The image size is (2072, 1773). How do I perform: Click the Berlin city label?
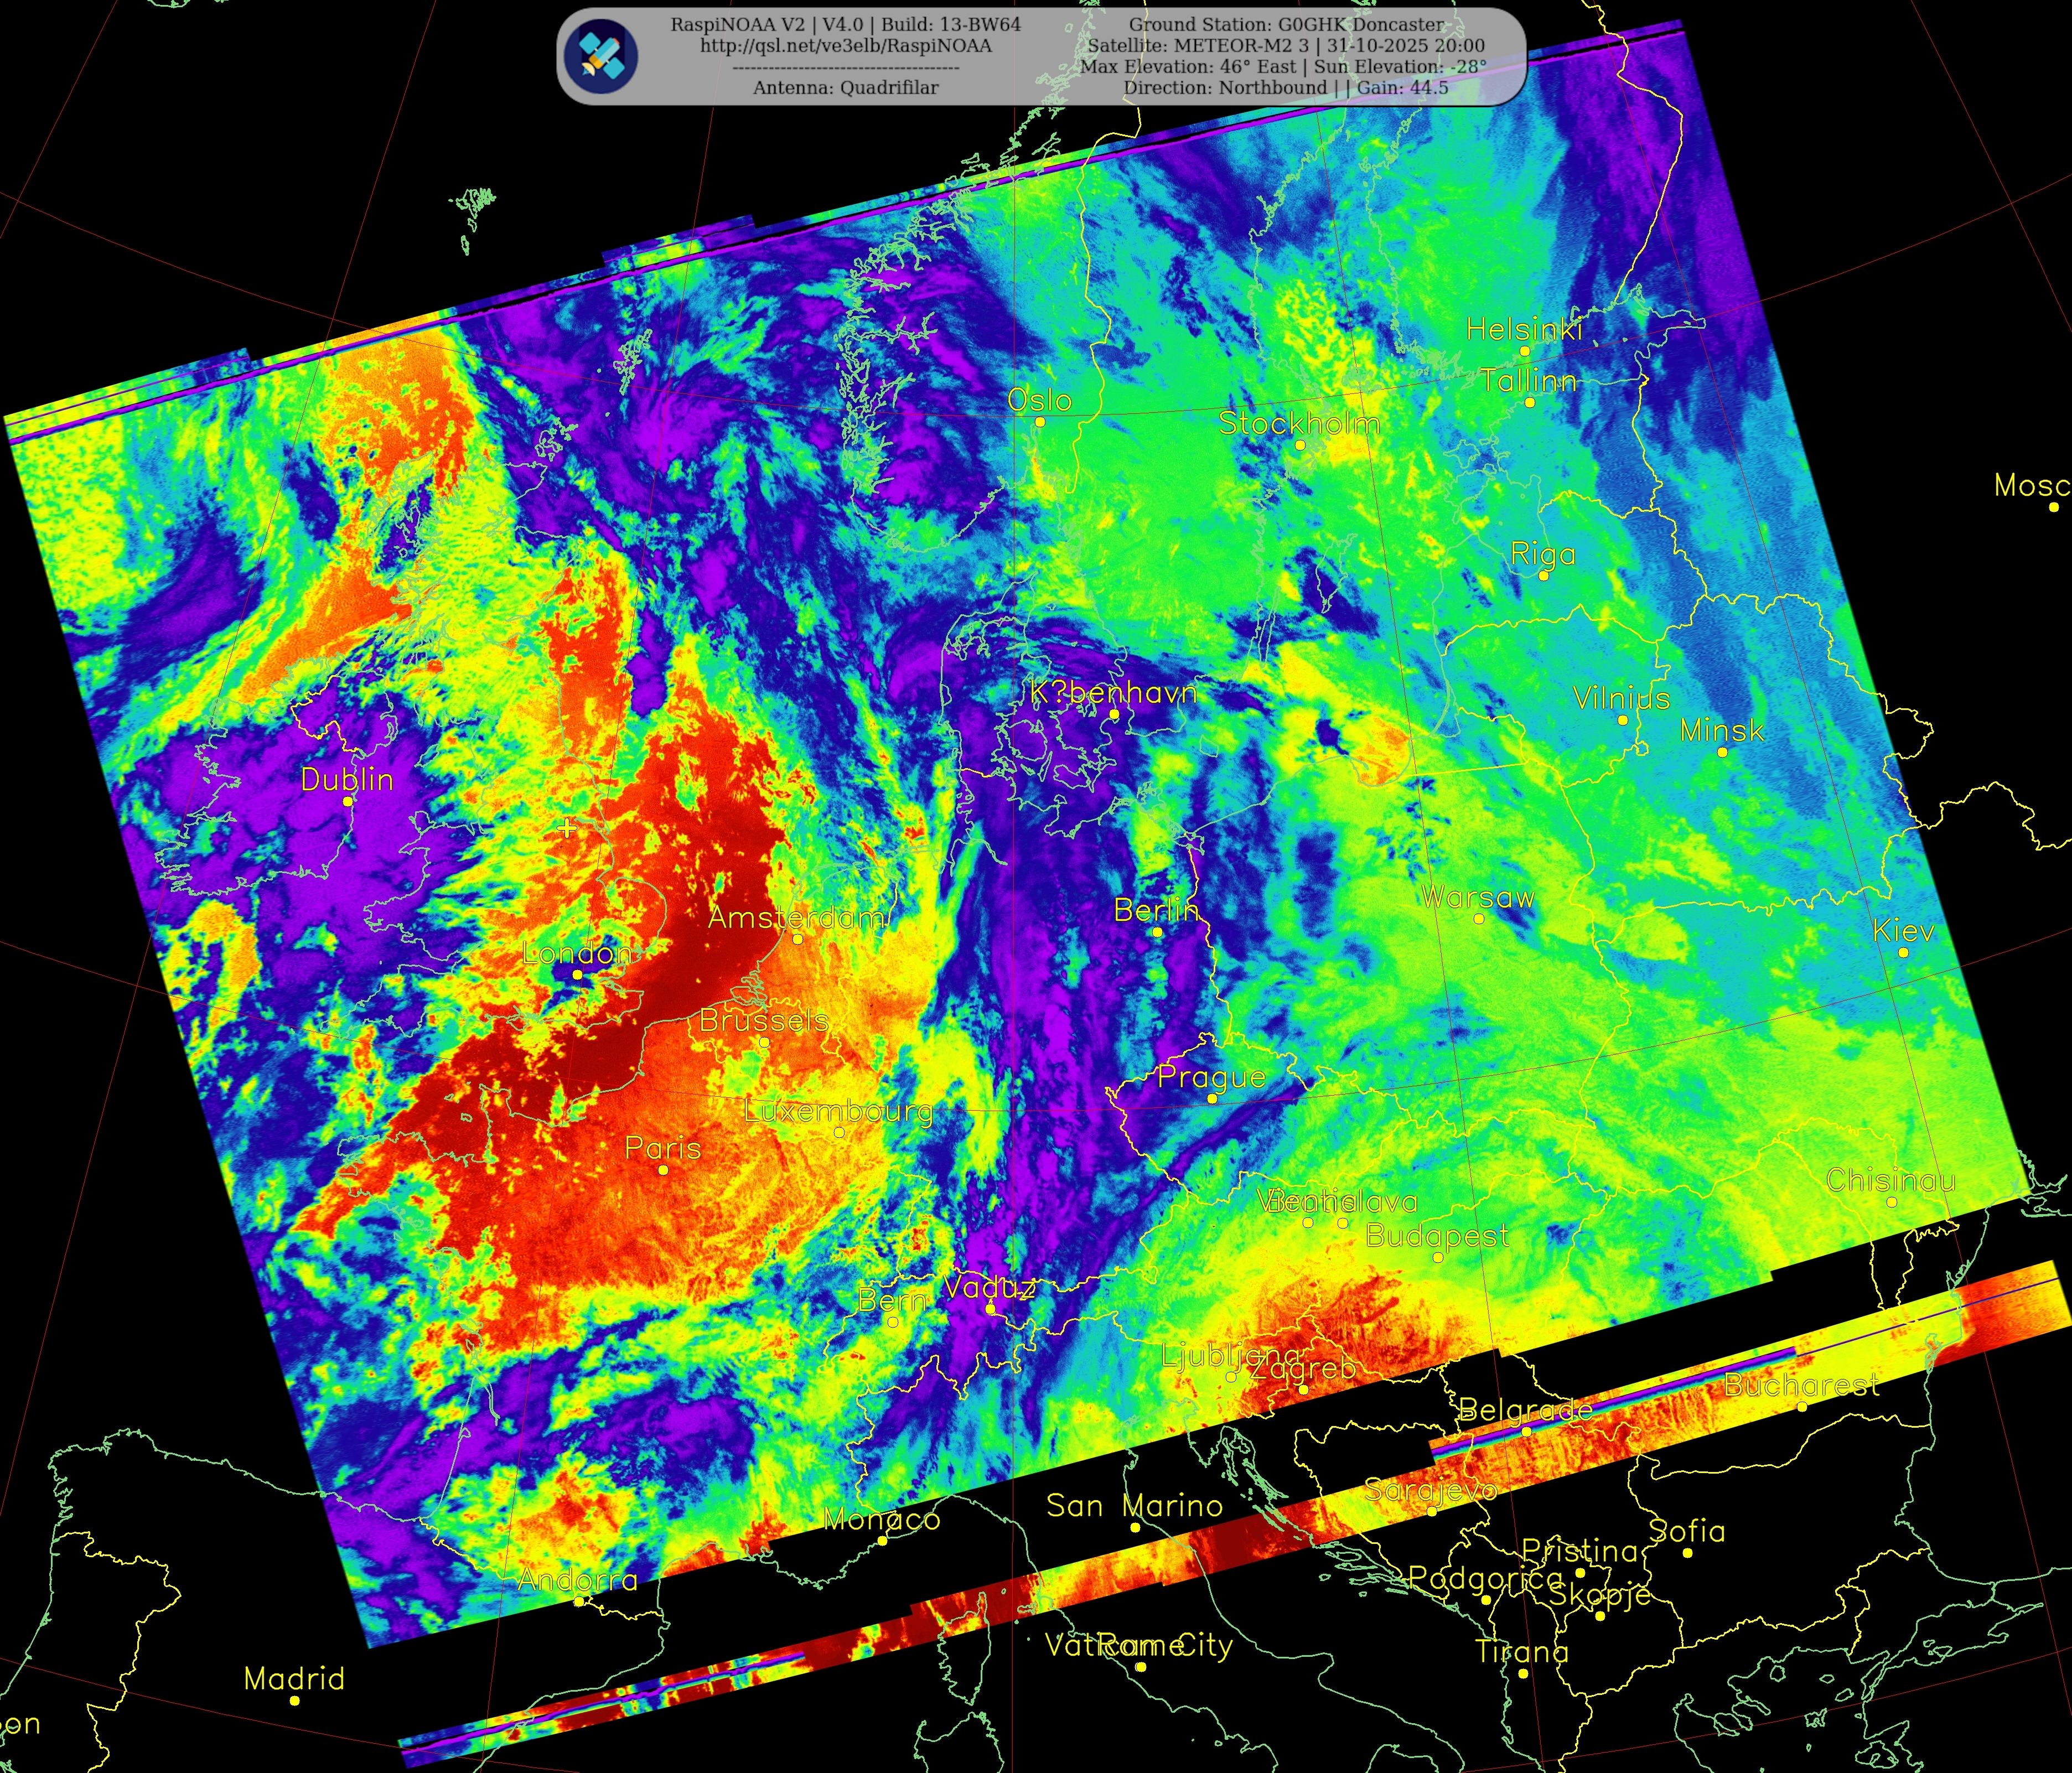coord(1156,910)
